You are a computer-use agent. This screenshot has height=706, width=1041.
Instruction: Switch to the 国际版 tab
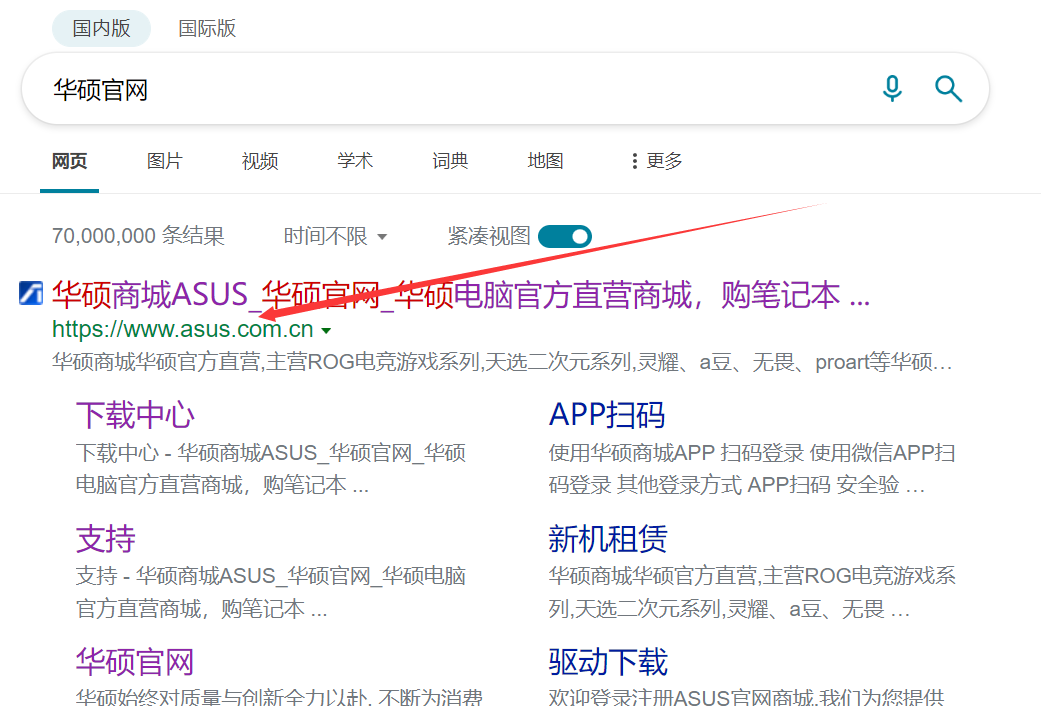(x=207, y=29)
